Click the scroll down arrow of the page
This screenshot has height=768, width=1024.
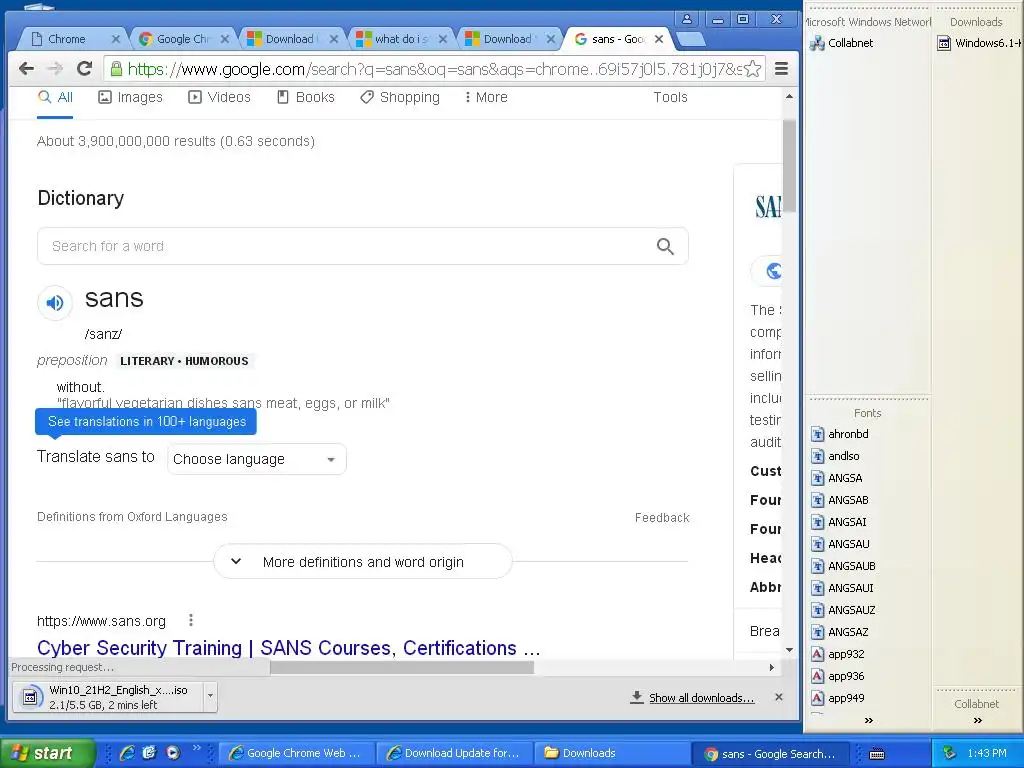pos(789,650)
